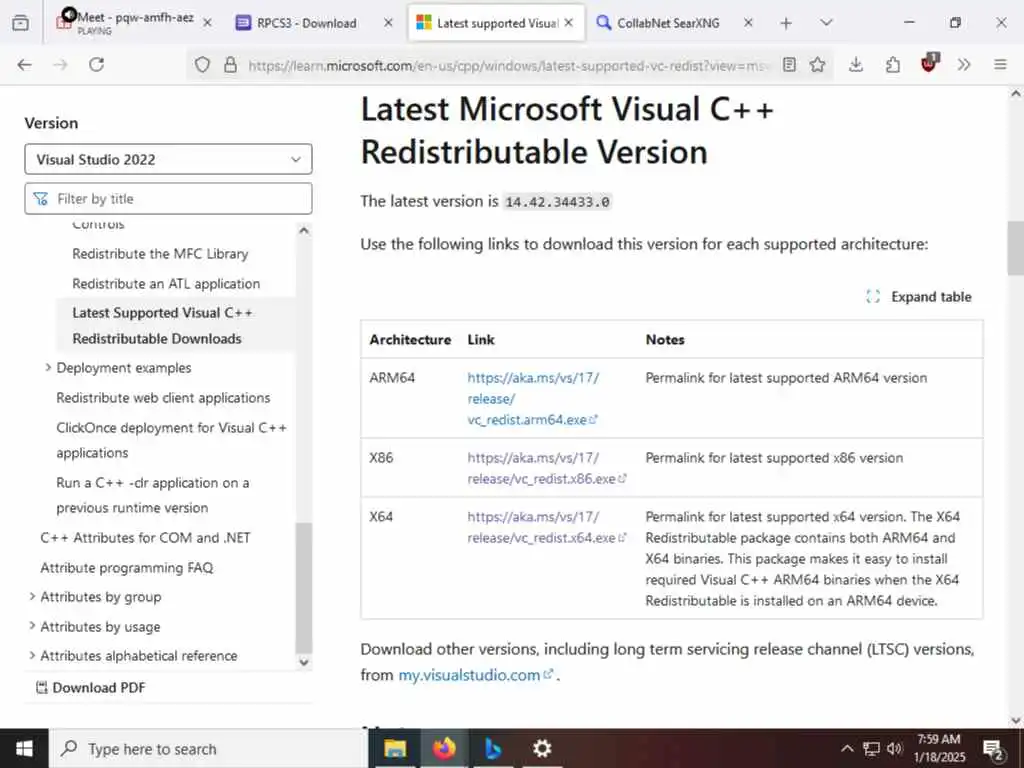Toggle reader view icon in address bar
Viewport: 1024px width, 768px height.
pos(790,65)
